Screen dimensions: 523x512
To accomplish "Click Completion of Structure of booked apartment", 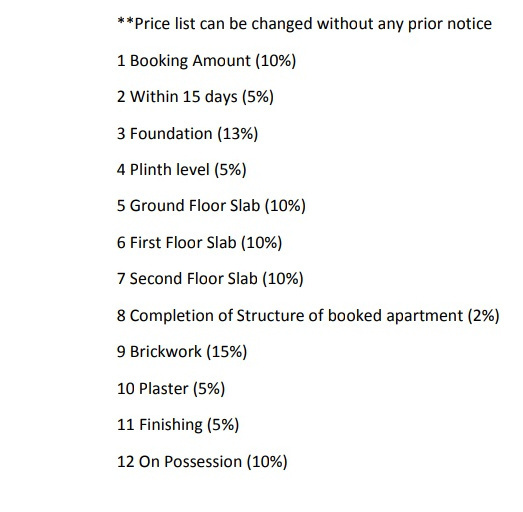I will (296, 316).
